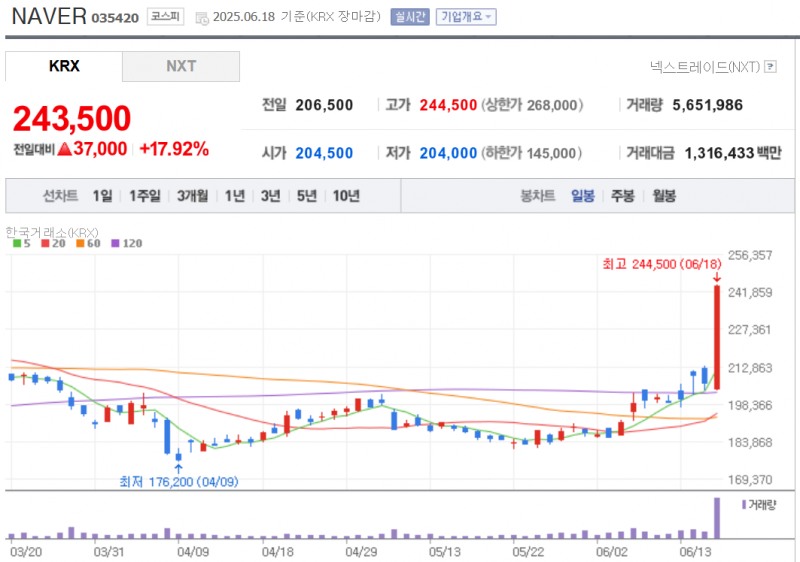This screenshot has height=562, width=800.
Task: Switch to the KRX tab
Action: pos(64,66)
